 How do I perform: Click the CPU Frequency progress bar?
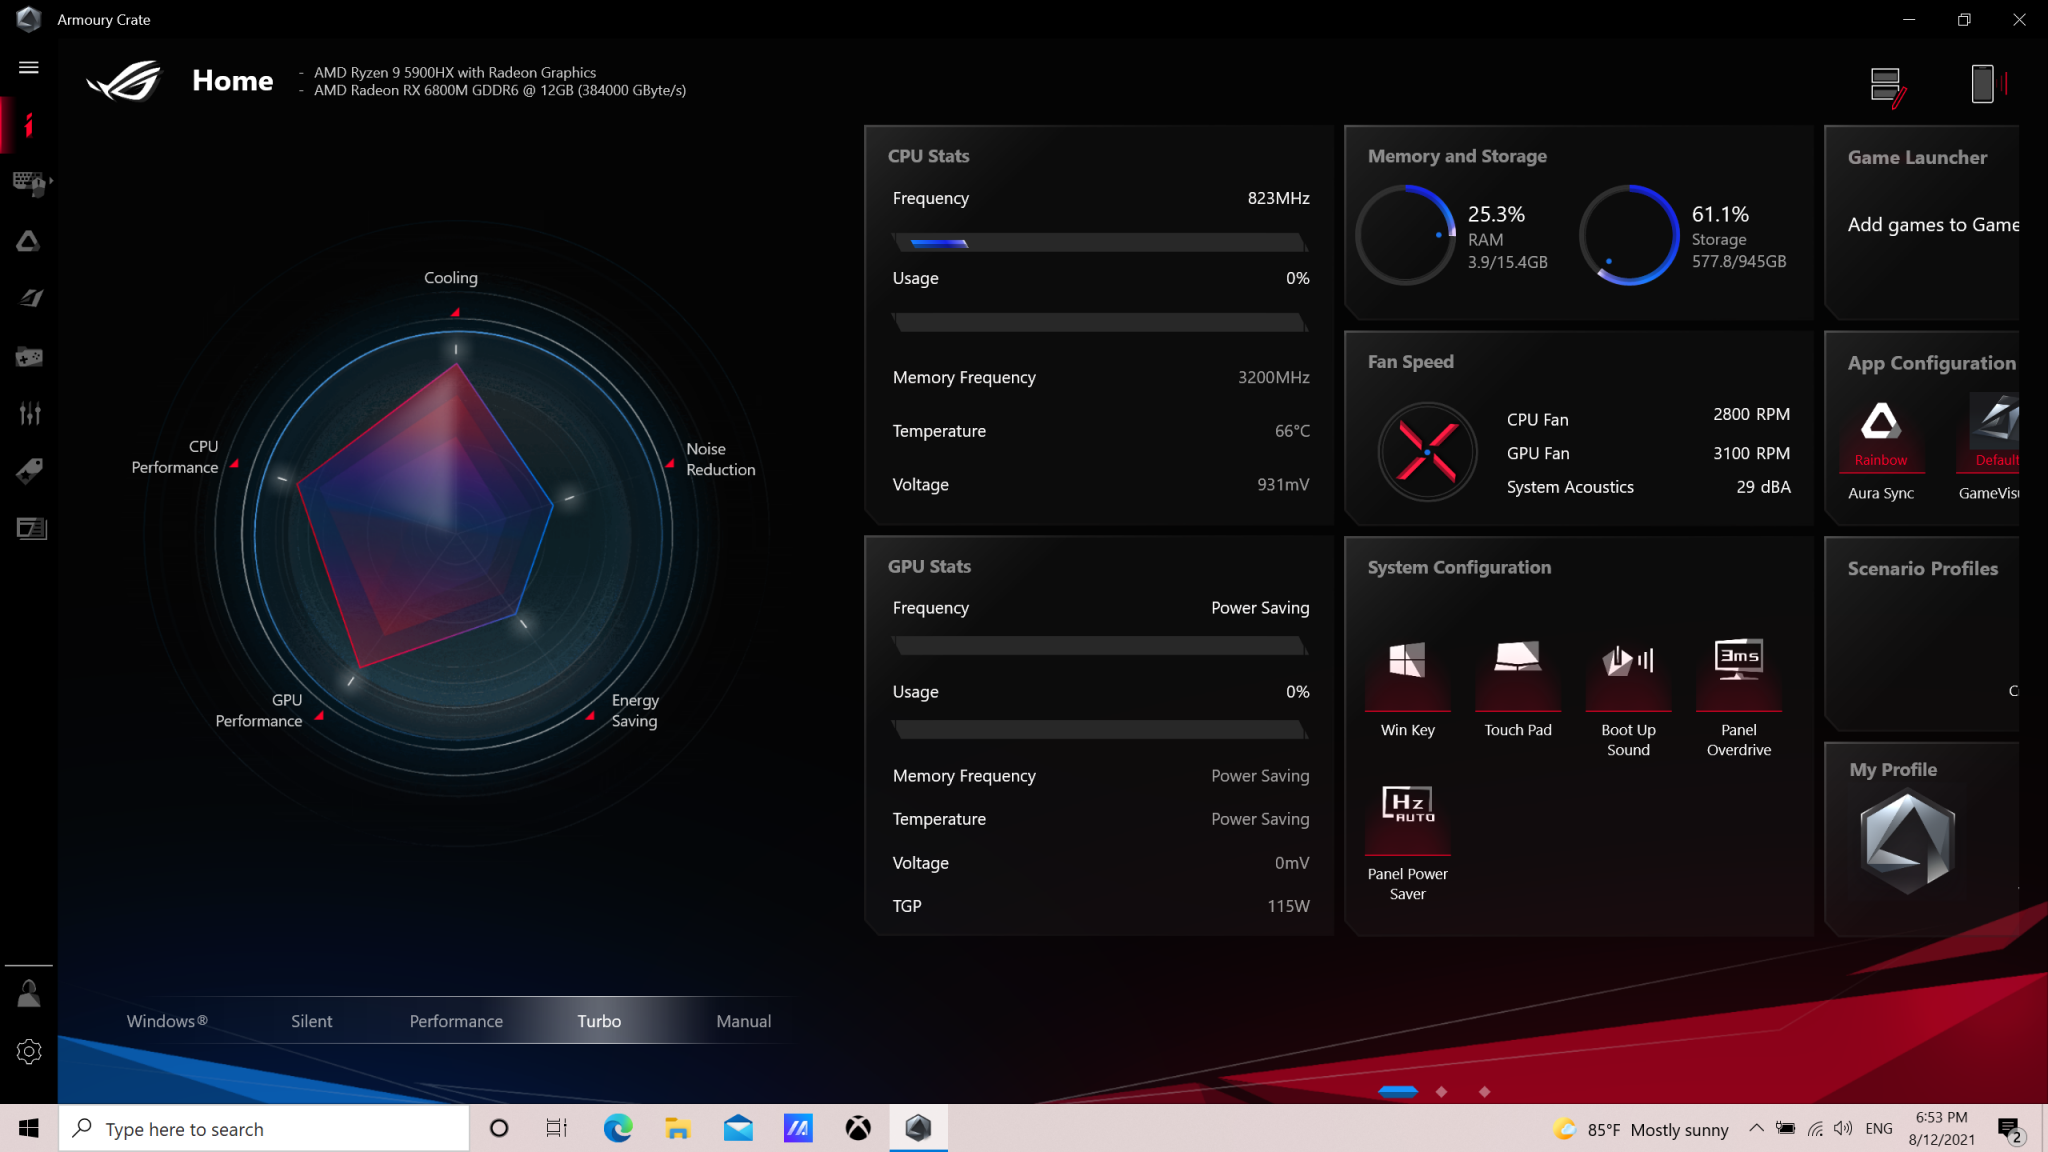(x=1100, y=242)
